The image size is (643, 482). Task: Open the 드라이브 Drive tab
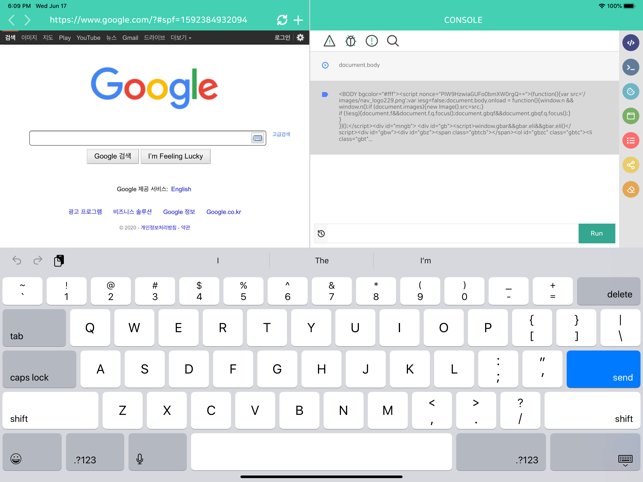pyautogui.click(x=154, y=38)
